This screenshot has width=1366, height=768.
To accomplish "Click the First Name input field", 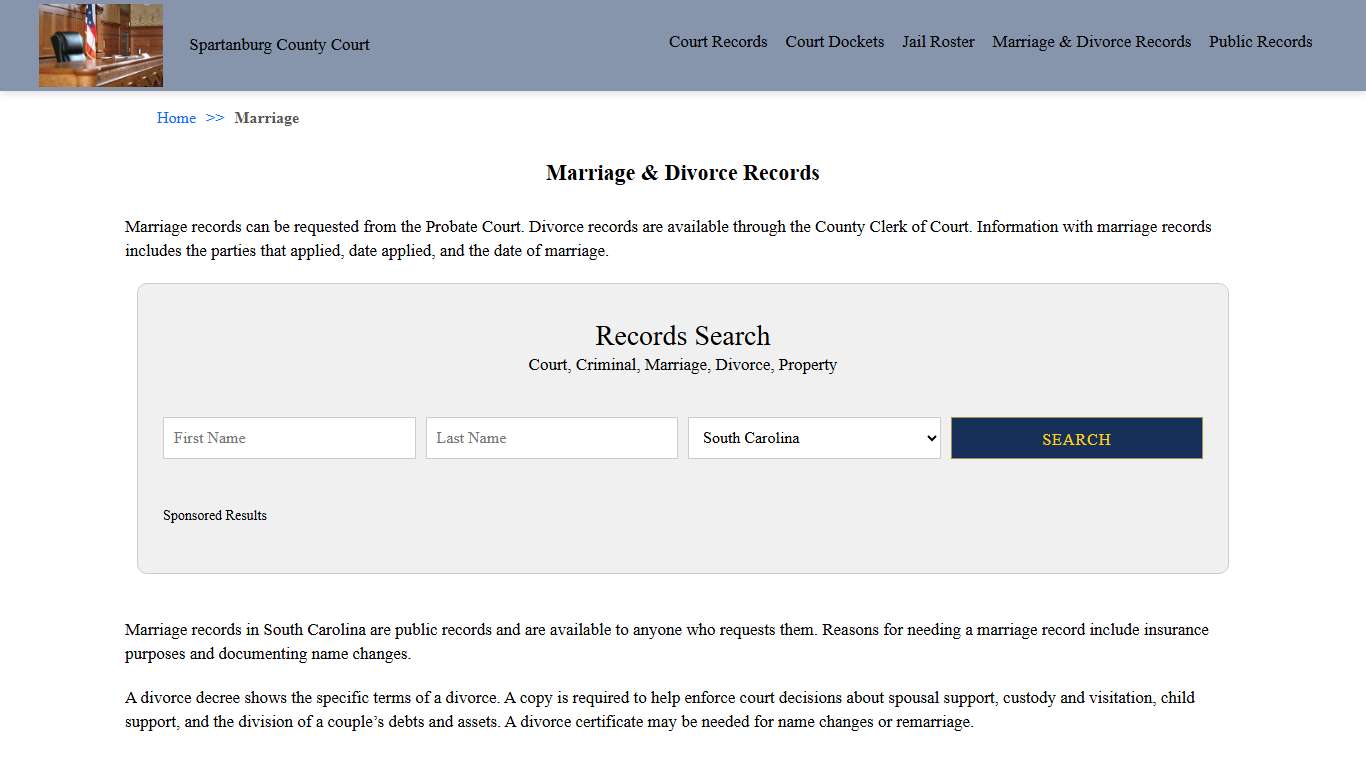I will point(288,438).
